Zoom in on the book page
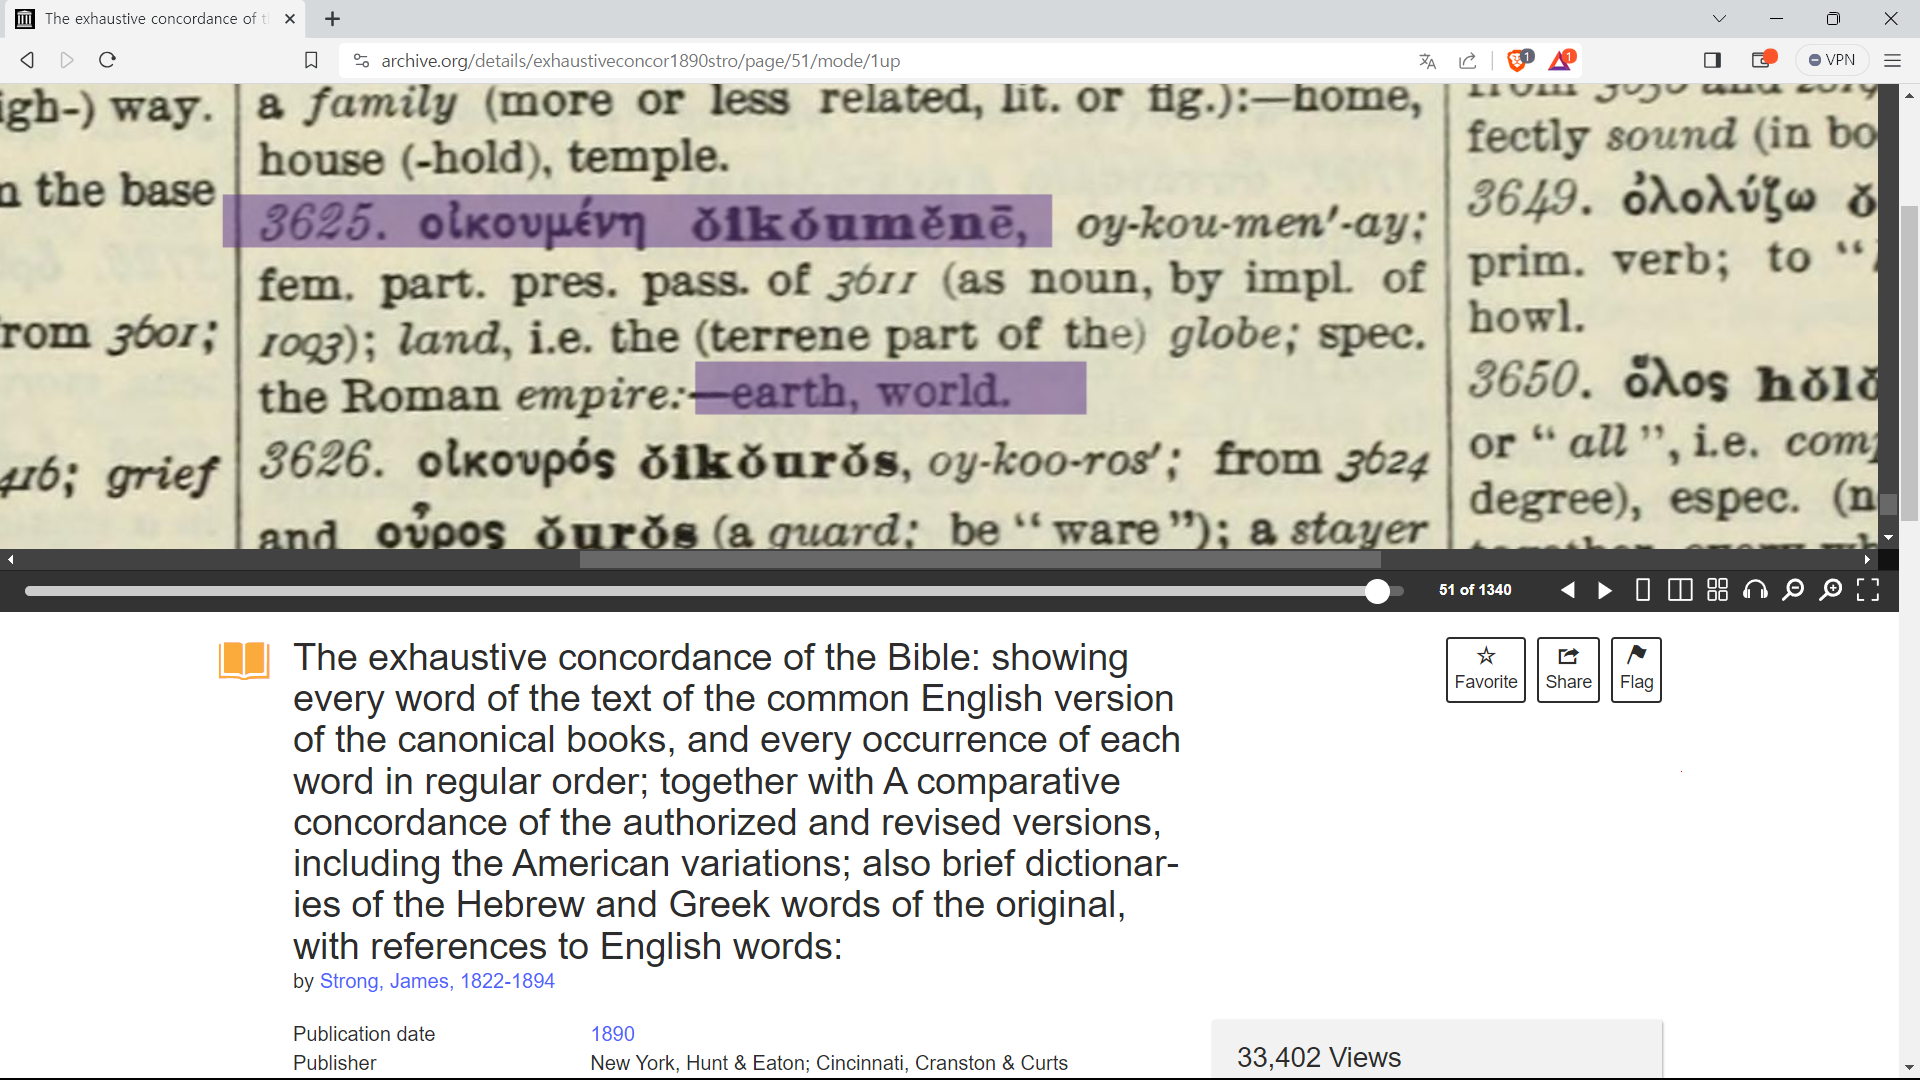This screenshot has width=1920, height=1080. point(1830,590)
